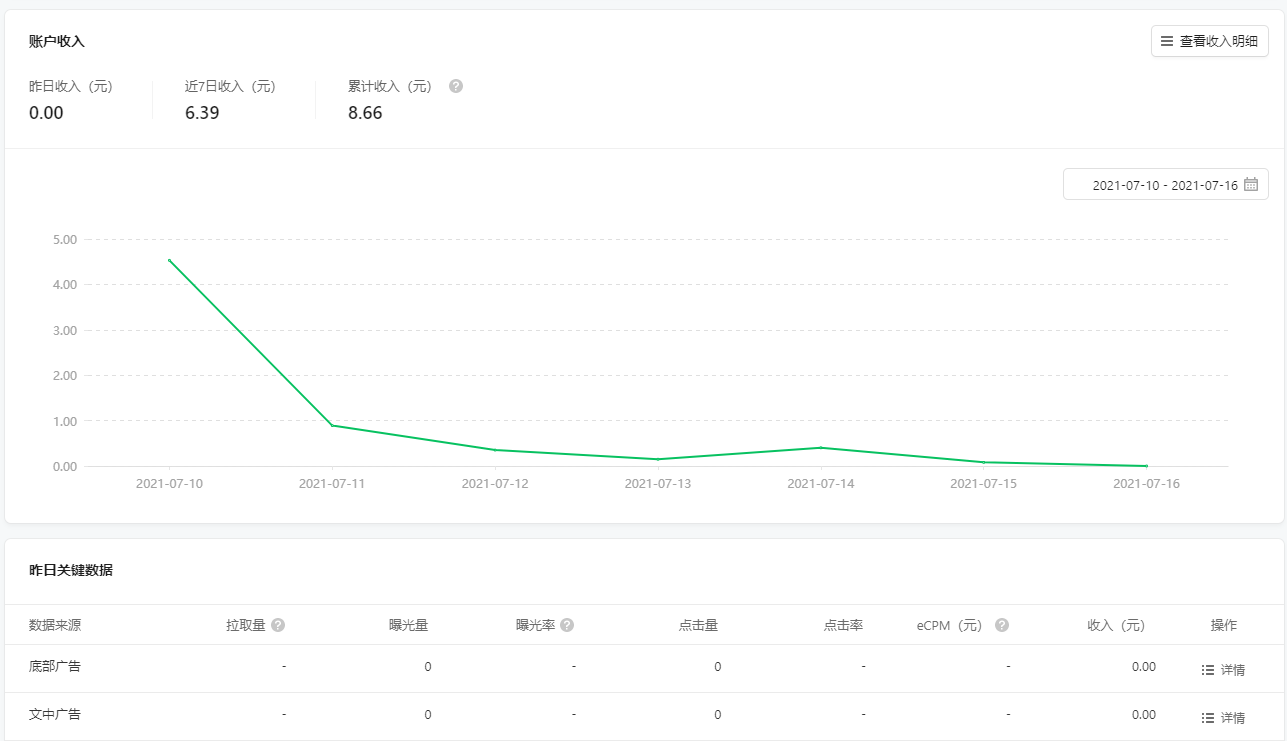Screen dimensions: 1287x741
Task: View 详情 for the 文中广告 row
Action: coord(1223,718)
